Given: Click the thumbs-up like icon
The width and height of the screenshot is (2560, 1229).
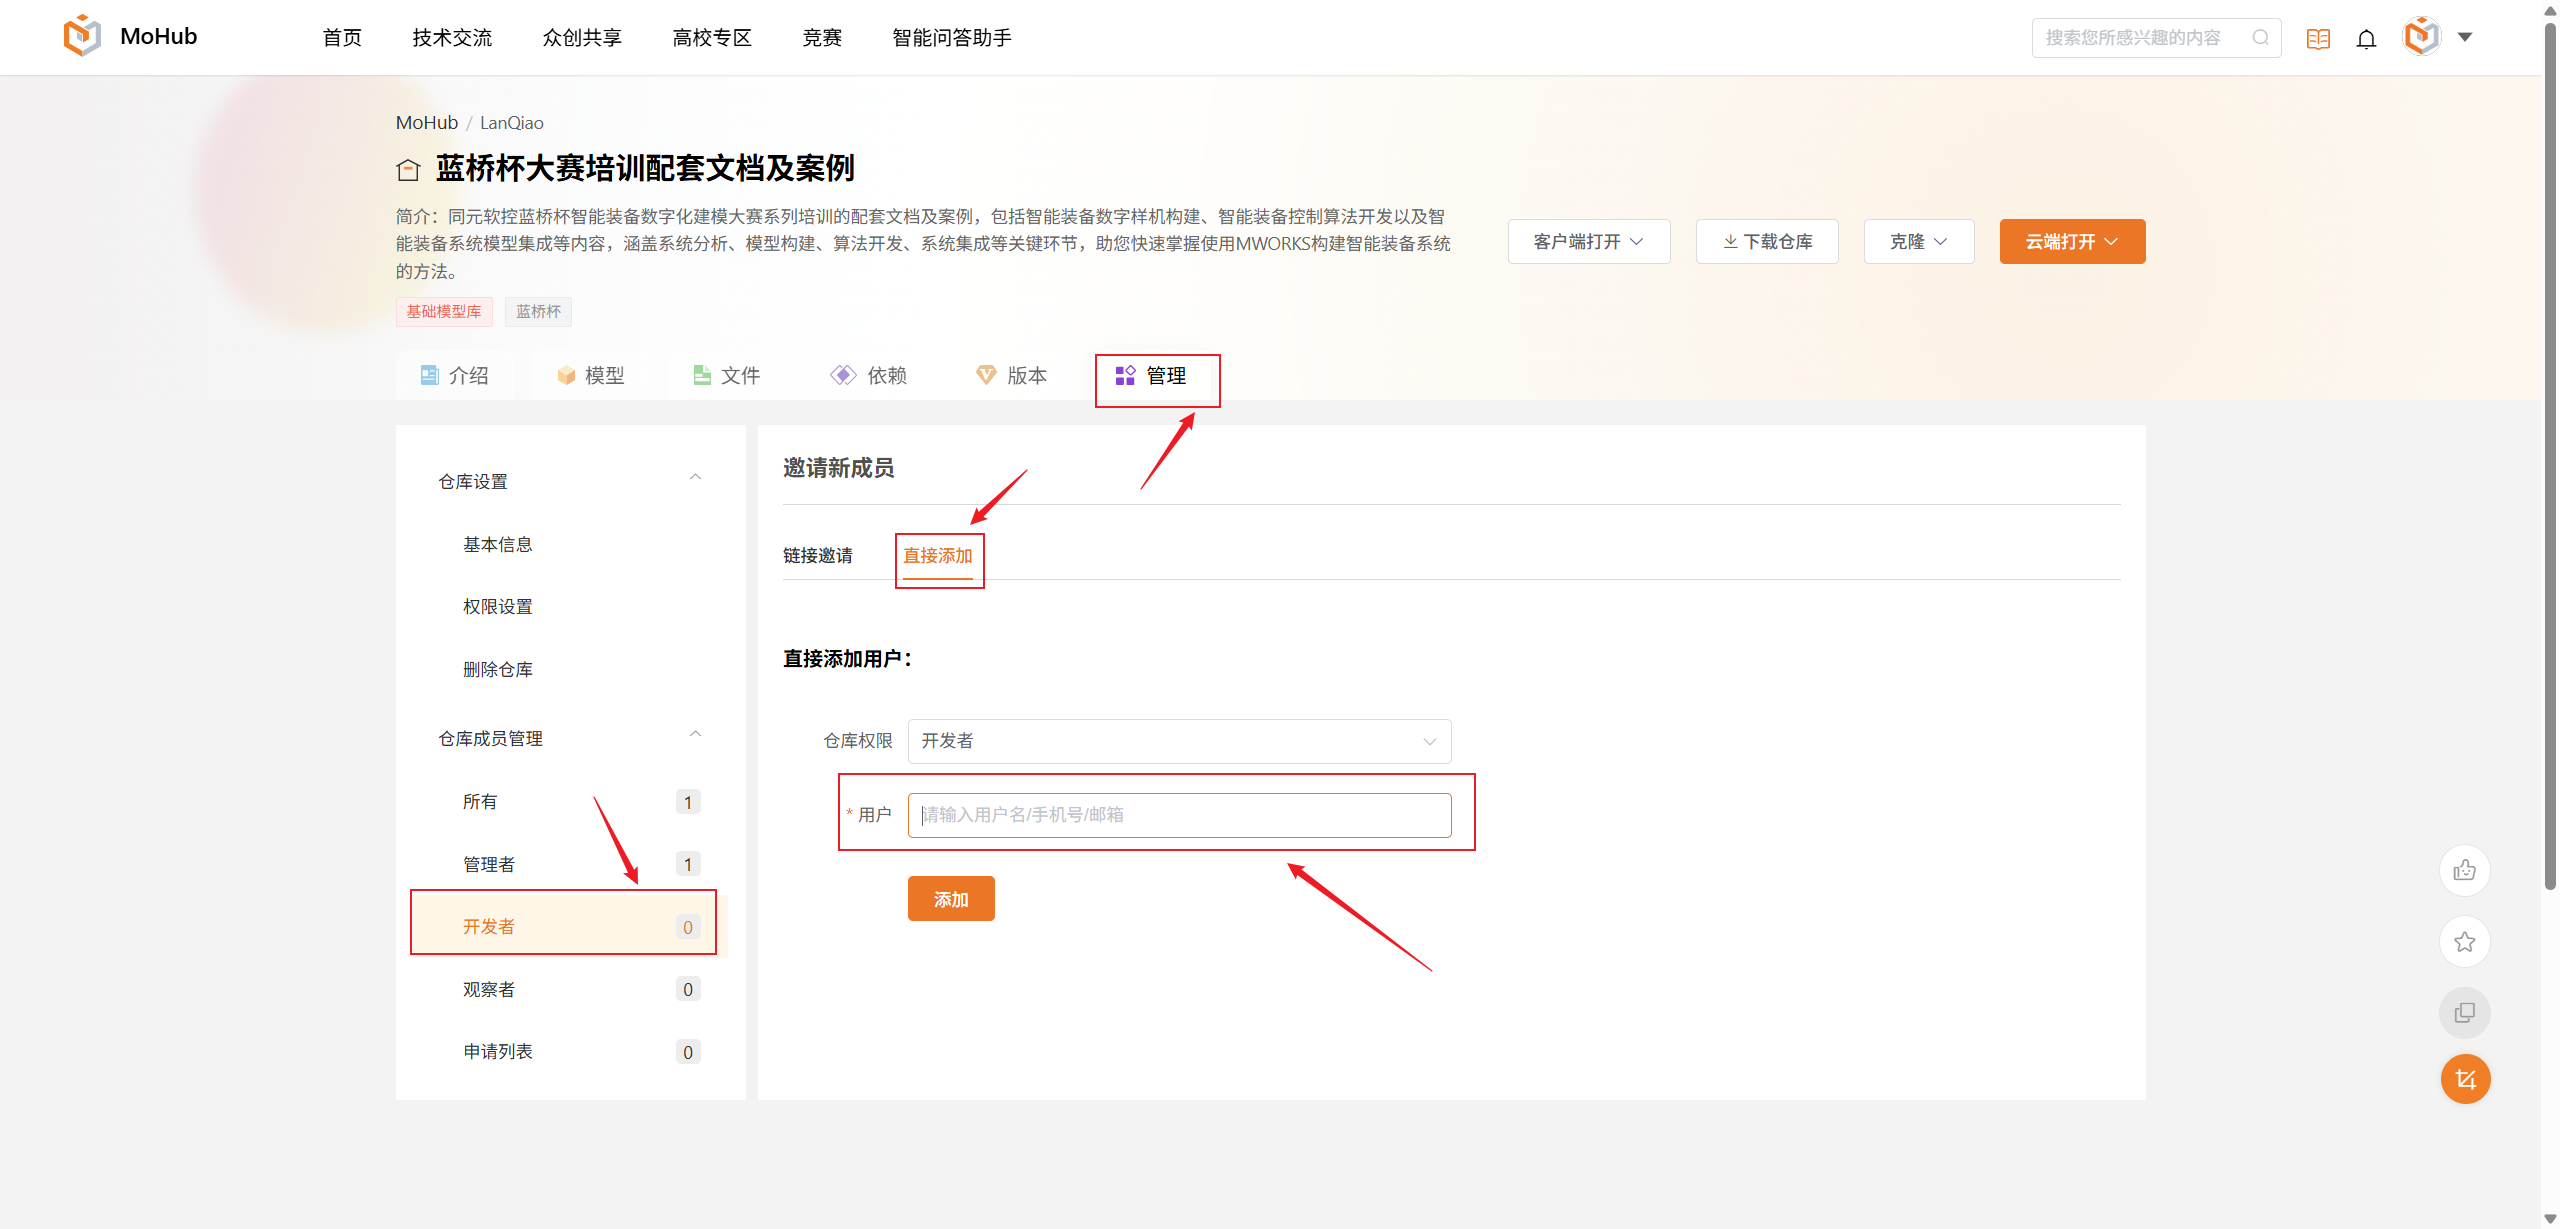Looking at the screenshot, I should point(2465,870).
